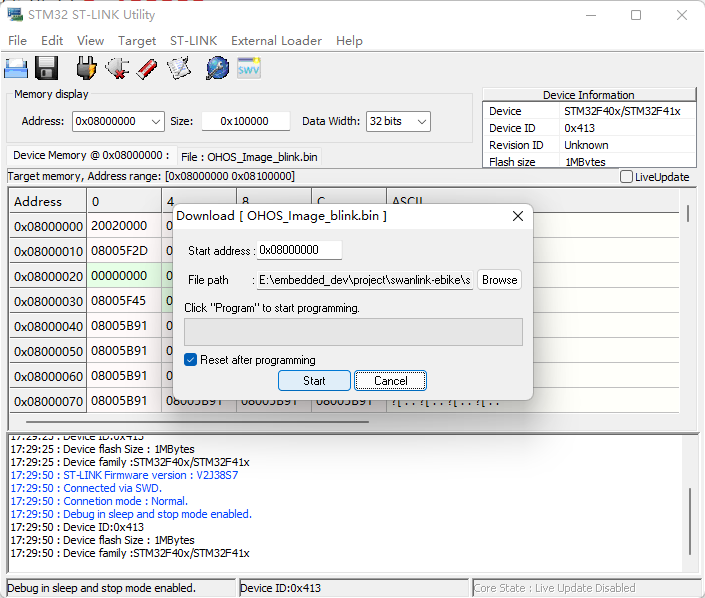Click Browse to choose file

pos(500,280)
